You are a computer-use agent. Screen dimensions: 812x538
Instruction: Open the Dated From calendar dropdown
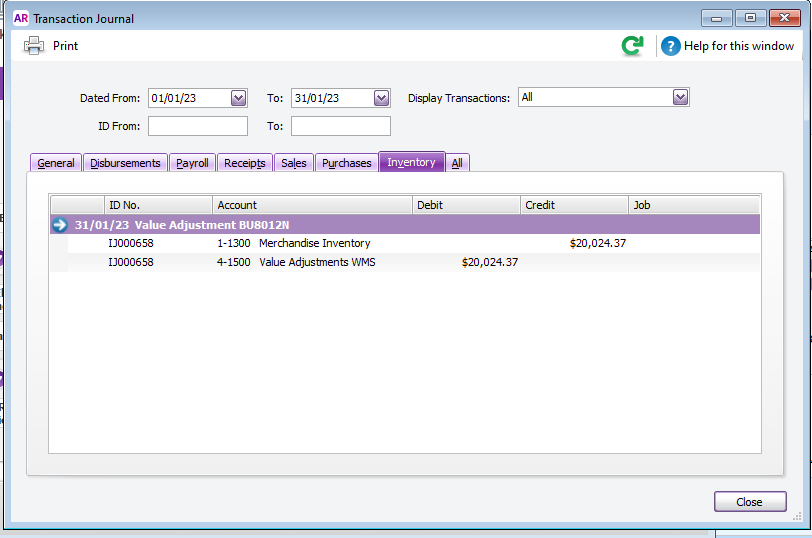point(238,98)
